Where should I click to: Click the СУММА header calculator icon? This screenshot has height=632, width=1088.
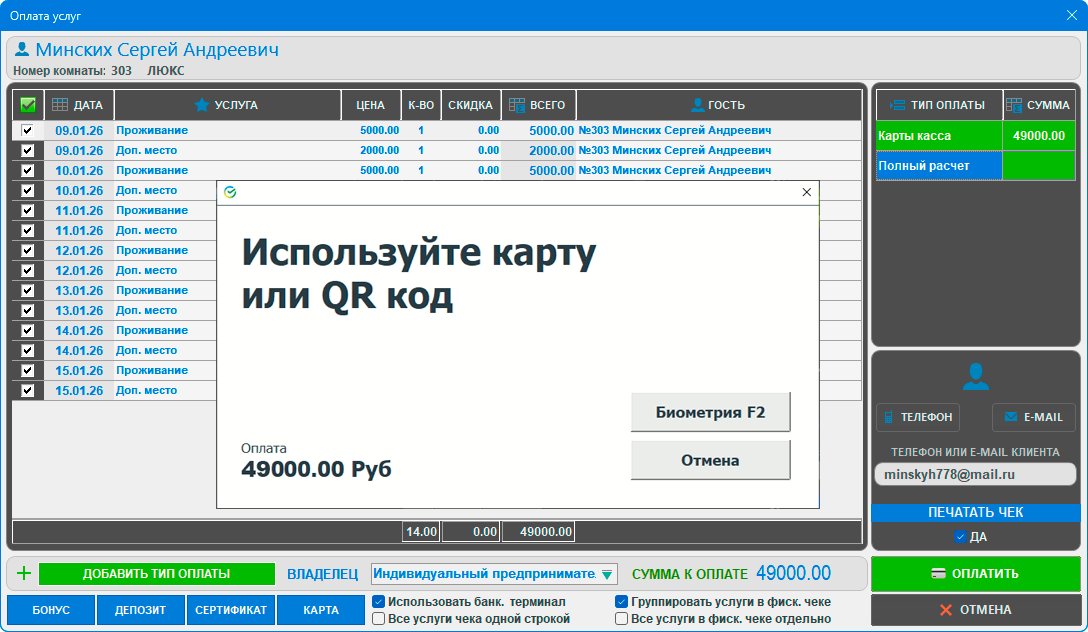[1014, 105]
